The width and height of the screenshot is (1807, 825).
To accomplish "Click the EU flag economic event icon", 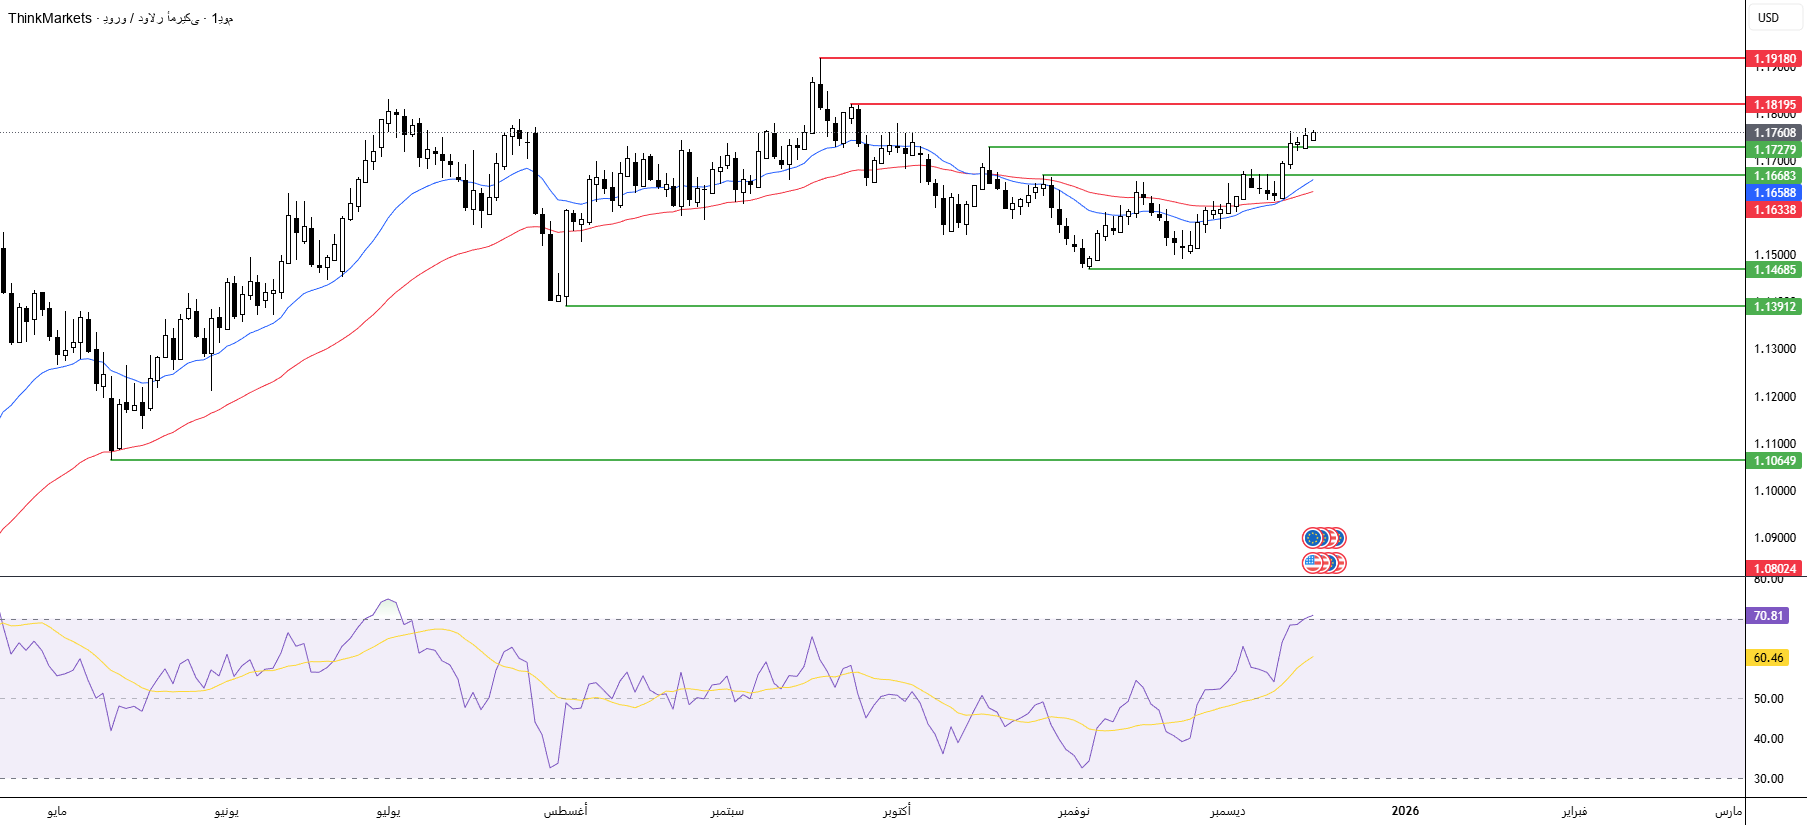I will click(x=1312, y=538).
